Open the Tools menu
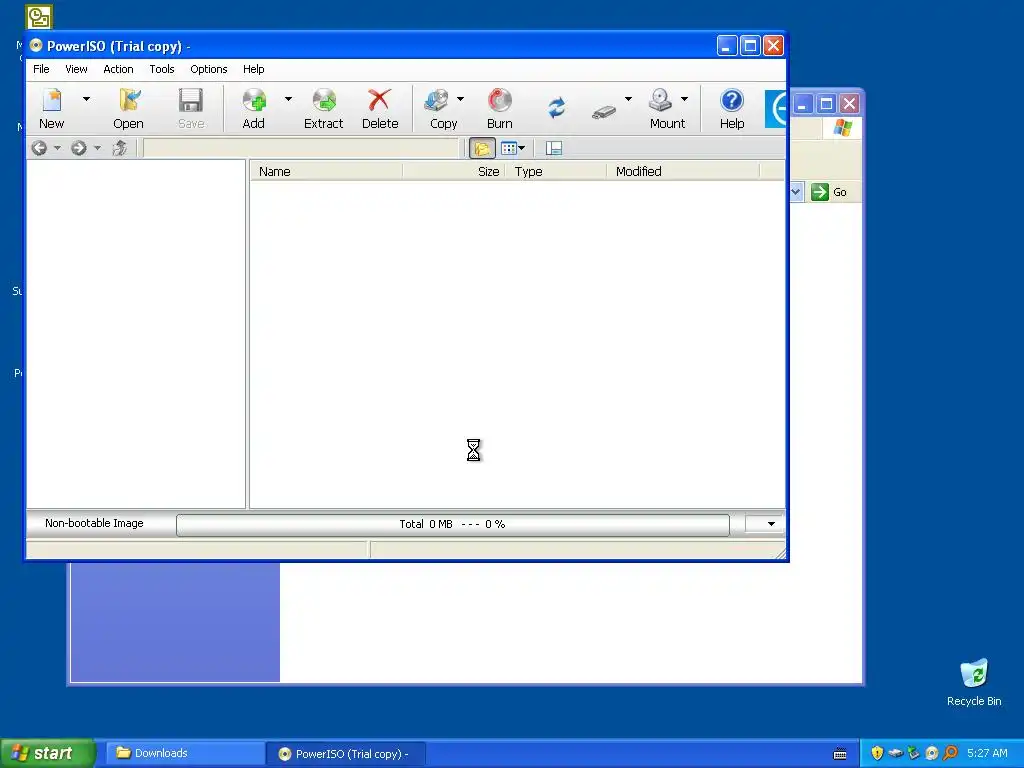1024x768 pixels. coord(161,69)
